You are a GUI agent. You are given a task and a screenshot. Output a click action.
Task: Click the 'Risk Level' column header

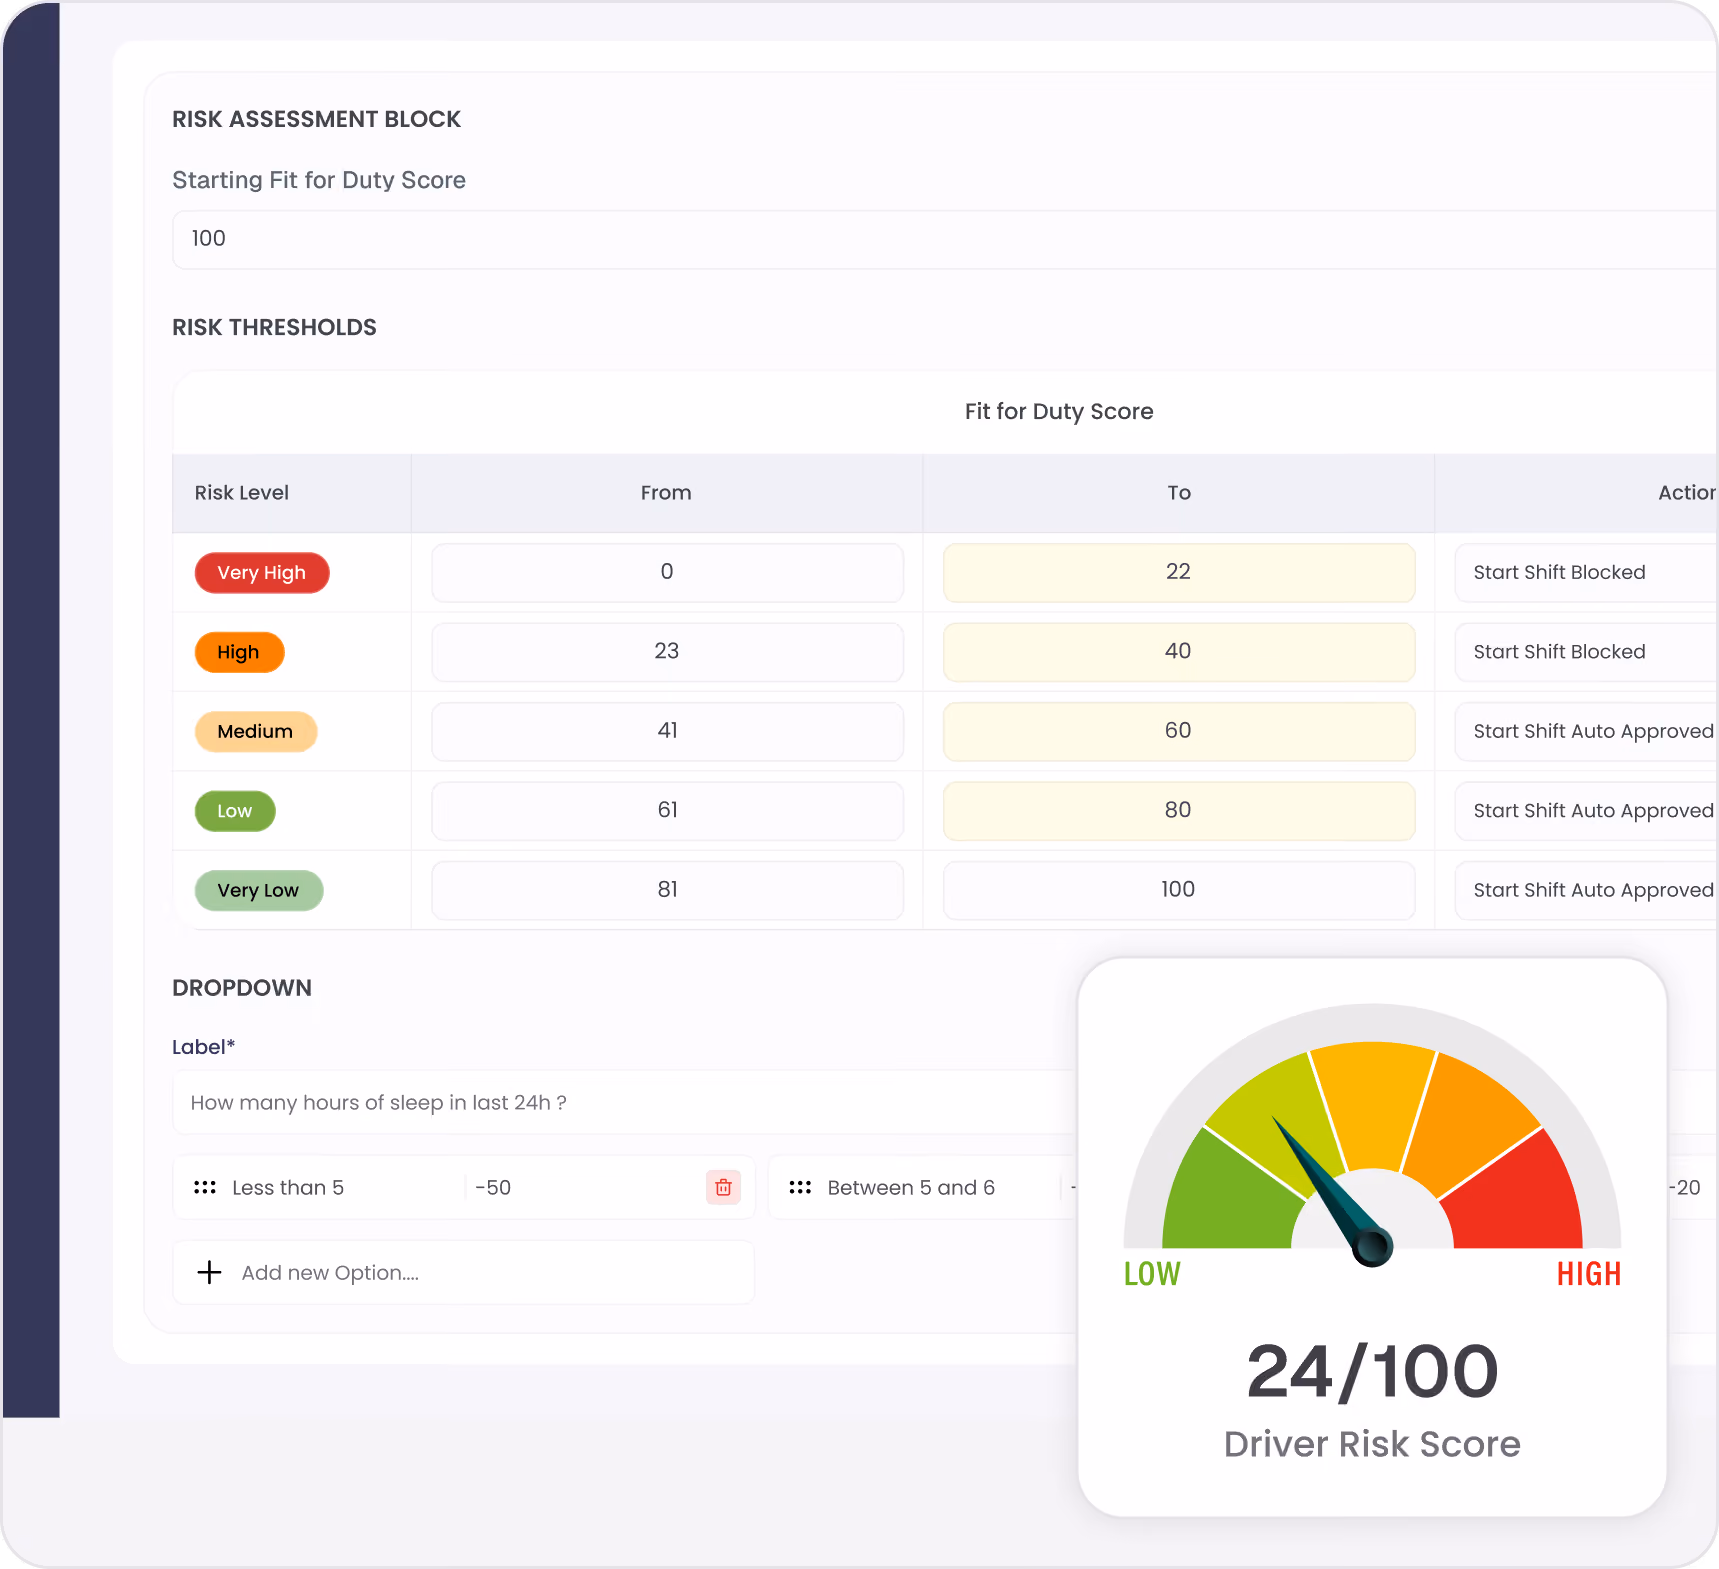(x=241, y=493)
